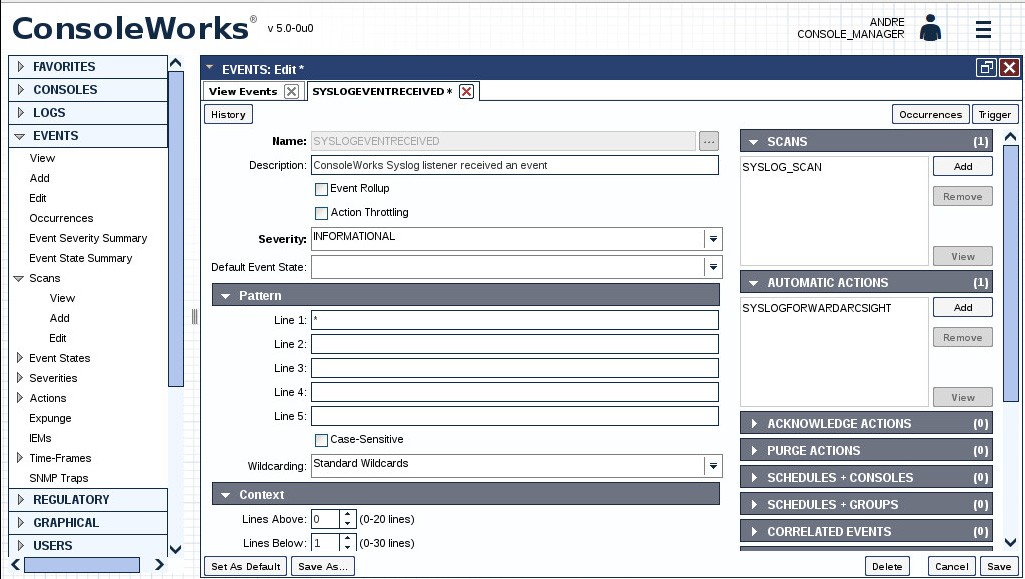Click Add in the SCANS panel
The height and width of the screenshot is (579, 1025).
click(962, 167)
